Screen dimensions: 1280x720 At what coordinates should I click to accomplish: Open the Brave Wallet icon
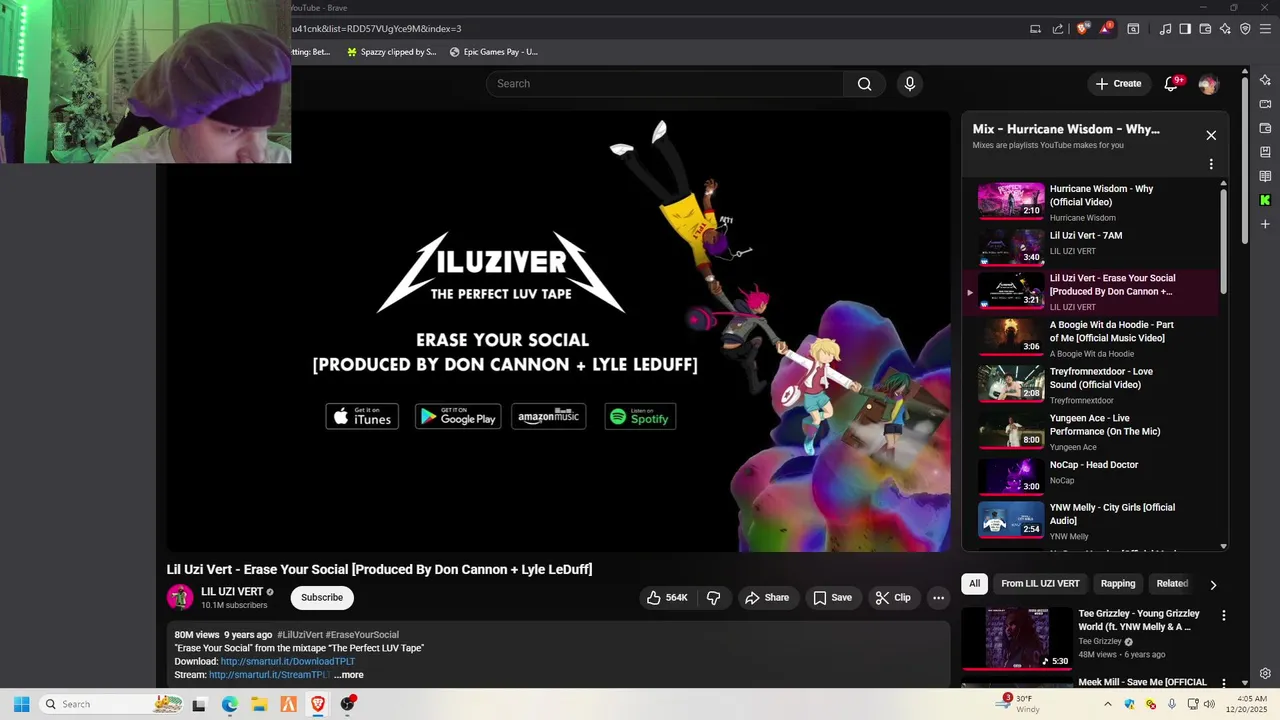point(1205,29)
